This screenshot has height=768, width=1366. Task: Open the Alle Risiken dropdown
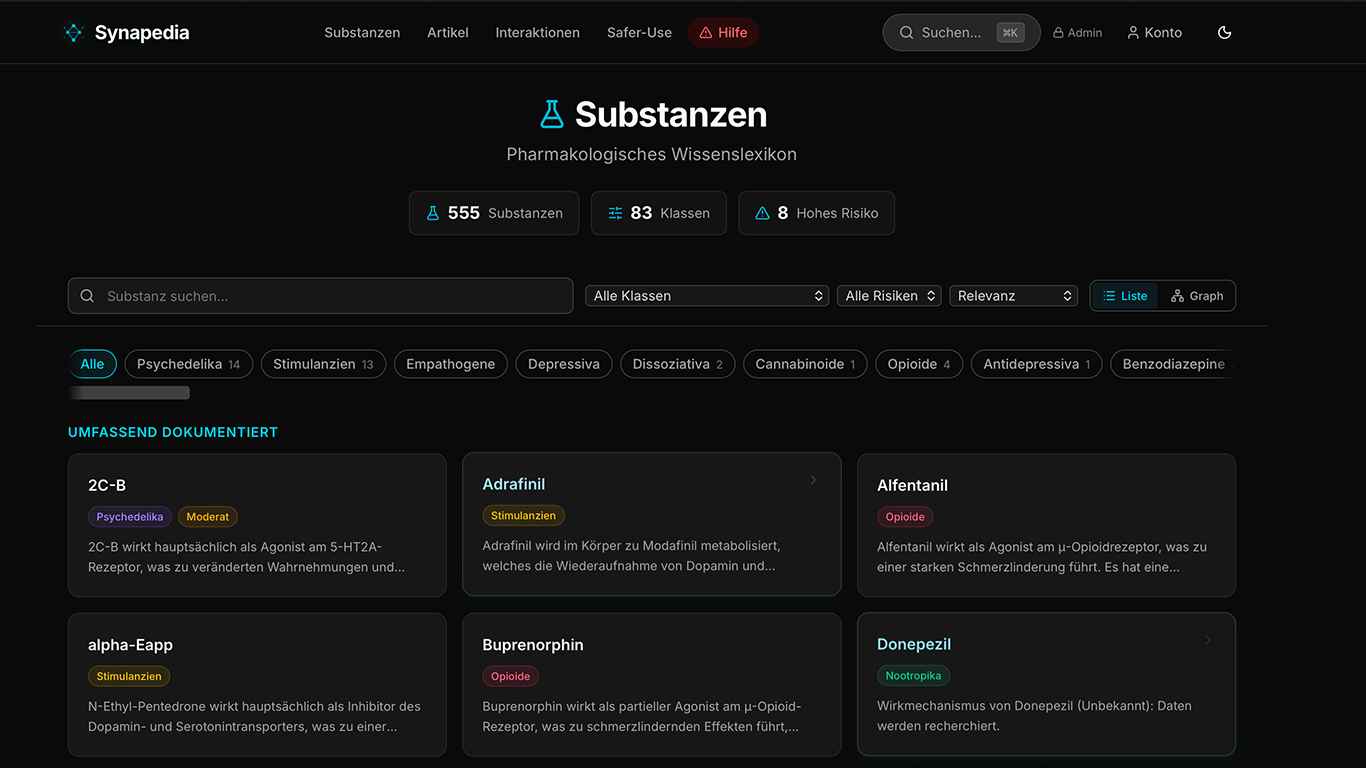[888, 295]
